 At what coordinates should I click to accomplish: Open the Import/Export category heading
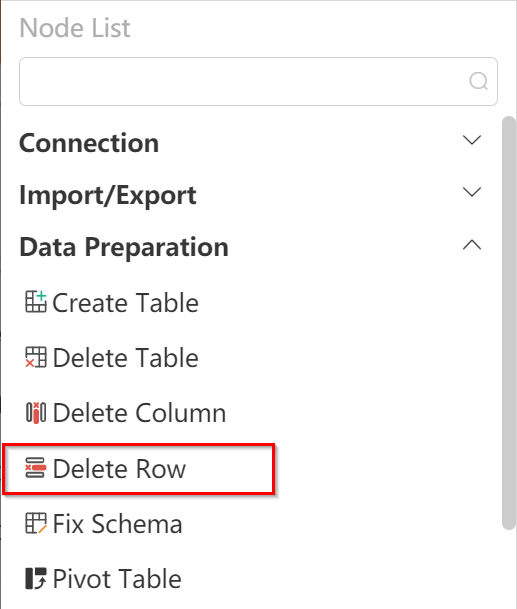(x=108, y=195)
